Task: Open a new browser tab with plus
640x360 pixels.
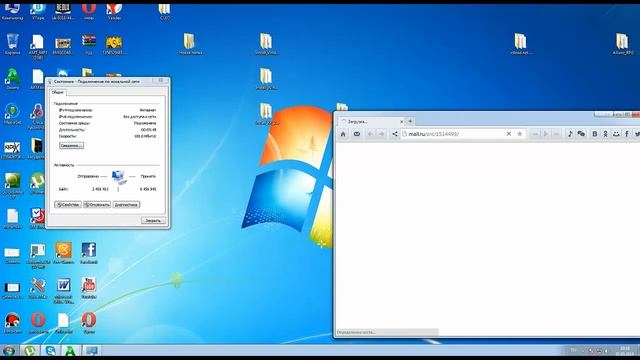Action: click(410, 121)
